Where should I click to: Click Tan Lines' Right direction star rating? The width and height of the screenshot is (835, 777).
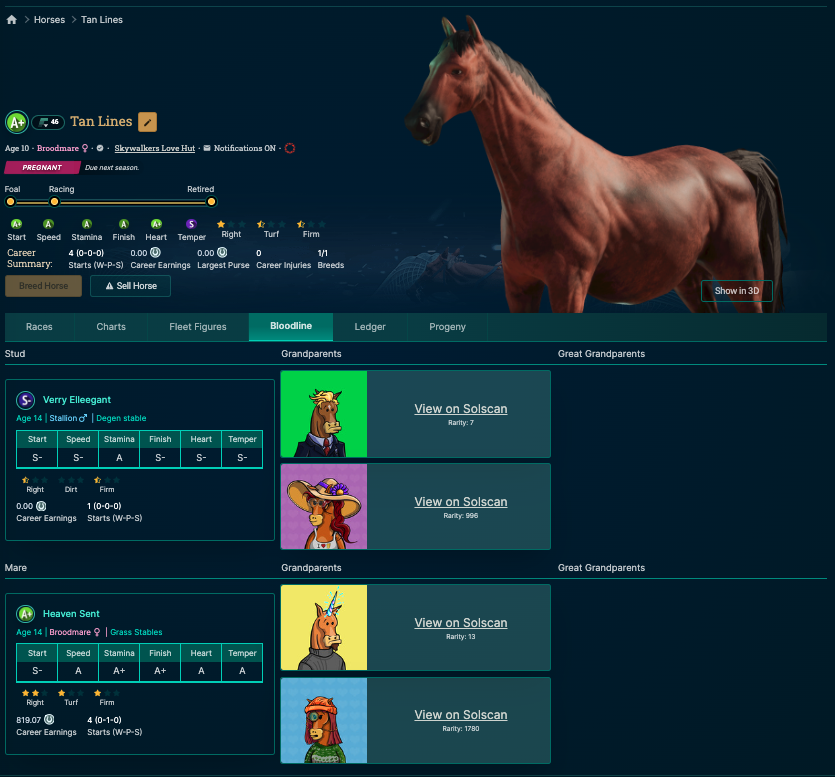click(231, 224)
